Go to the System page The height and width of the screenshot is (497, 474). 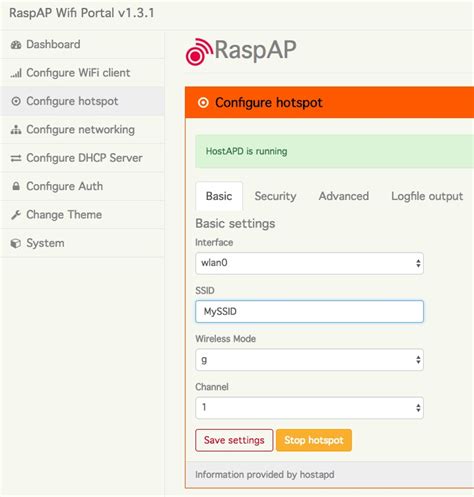82,243
